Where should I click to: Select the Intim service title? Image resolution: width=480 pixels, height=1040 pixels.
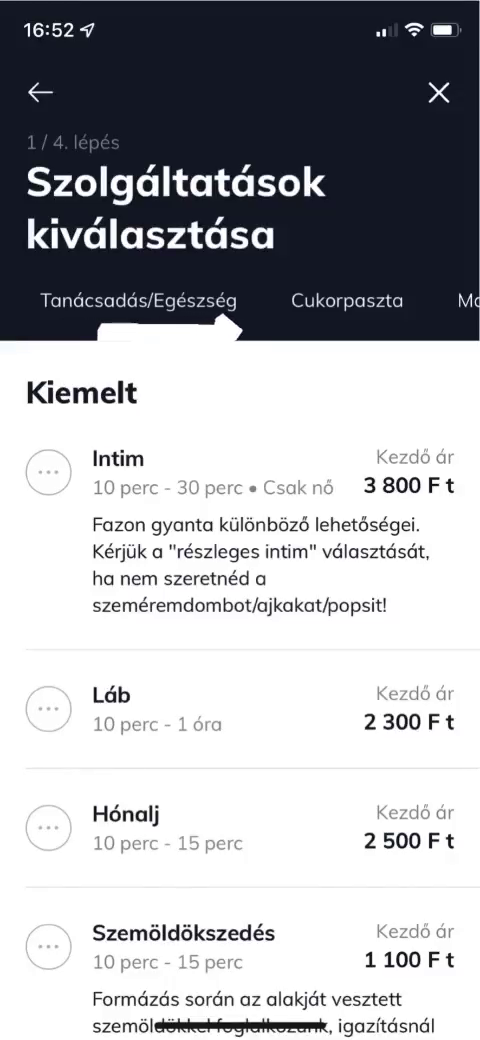(118, 458)
